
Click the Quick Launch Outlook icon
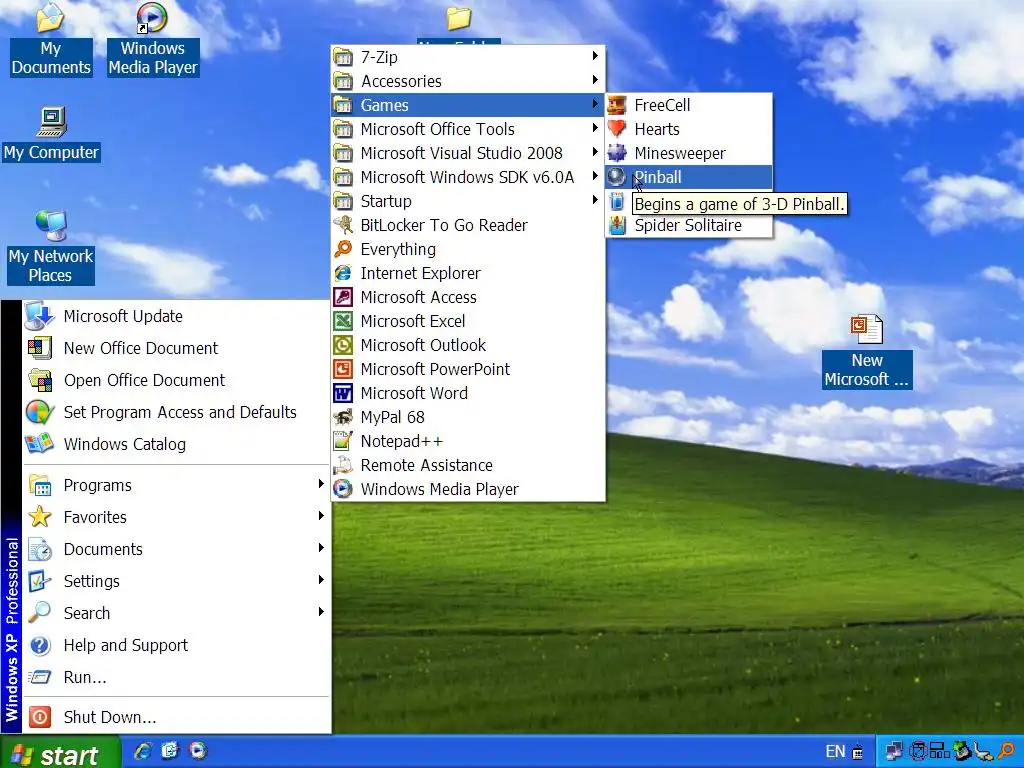click(170, 751)
